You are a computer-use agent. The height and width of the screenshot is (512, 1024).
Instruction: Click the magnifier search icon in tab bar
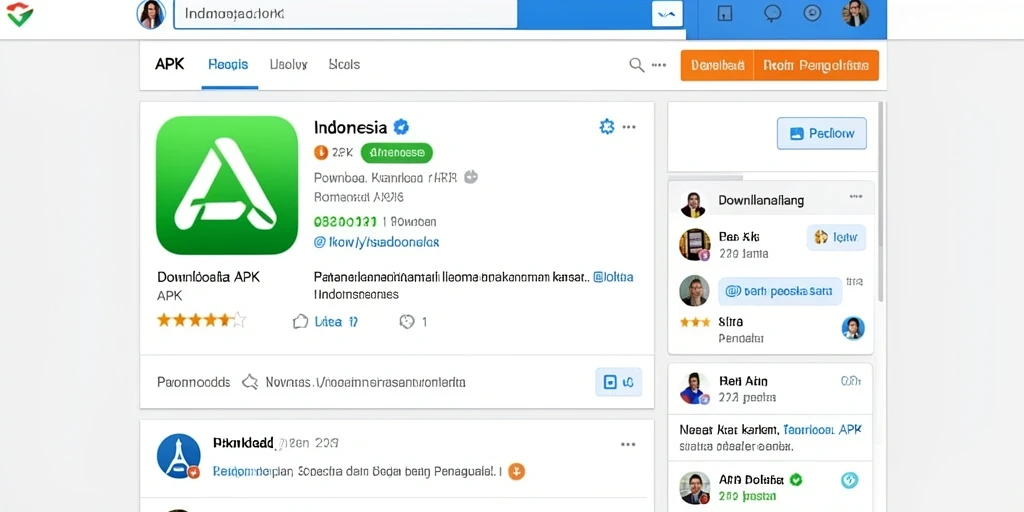tap(636, 65)
